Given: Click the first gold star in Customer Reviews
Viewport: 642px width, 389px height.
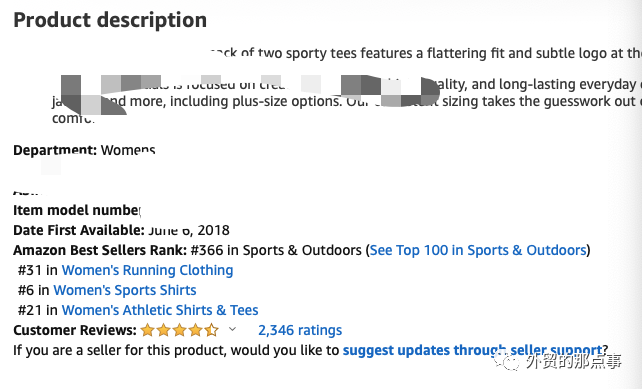Looking at the screenshot, I should (147, 330).
